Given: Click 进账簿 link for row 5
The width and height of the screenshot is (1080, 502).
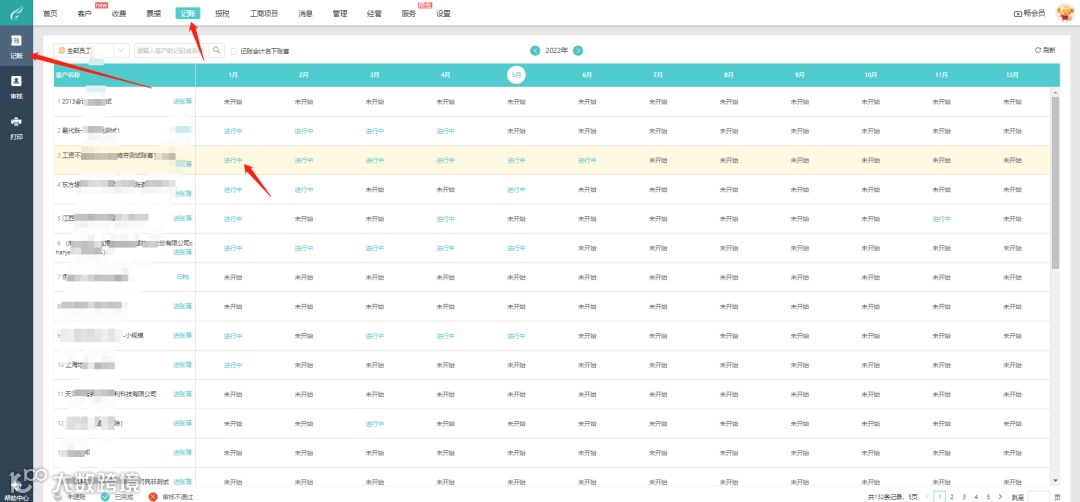Looking at the screenshot, I should [183, 218].
